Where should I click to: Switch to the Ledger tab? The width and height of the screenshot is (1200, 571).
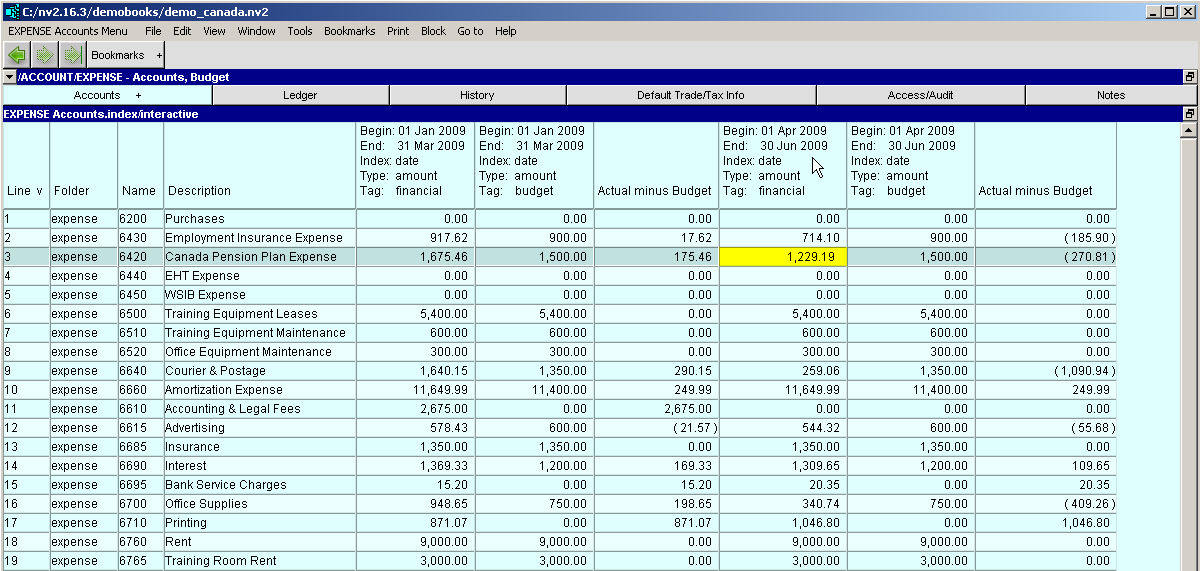tap(300, 95)
